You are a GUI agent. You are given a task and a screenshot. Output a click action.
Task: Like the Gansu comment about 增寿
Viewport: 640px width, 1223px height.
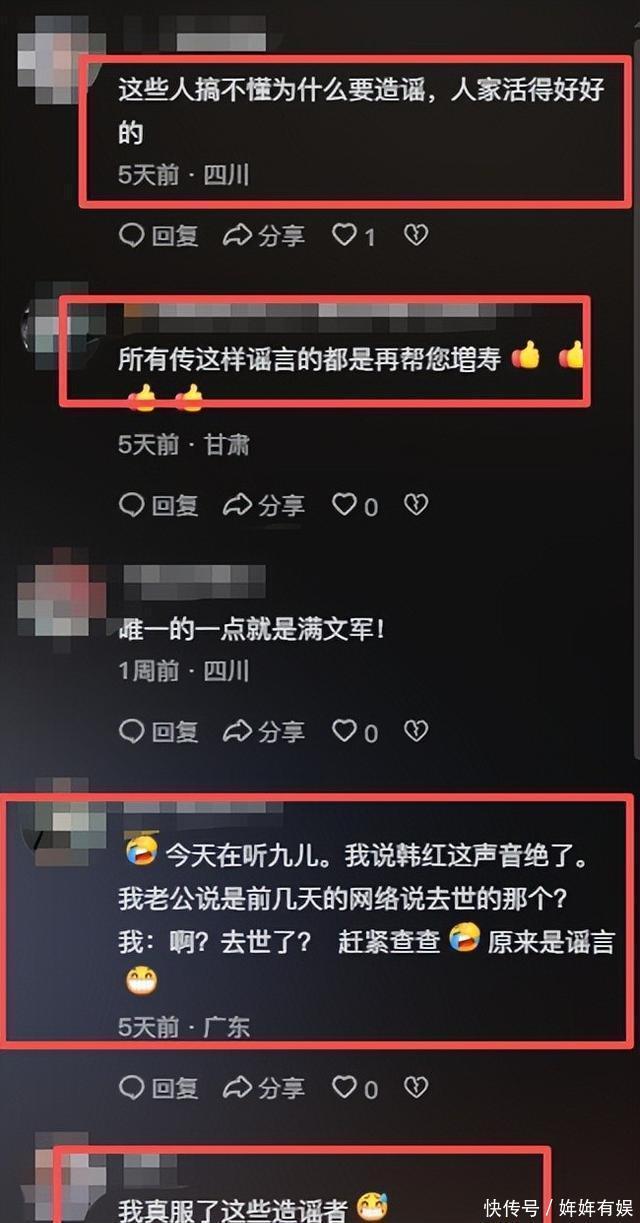355,506
